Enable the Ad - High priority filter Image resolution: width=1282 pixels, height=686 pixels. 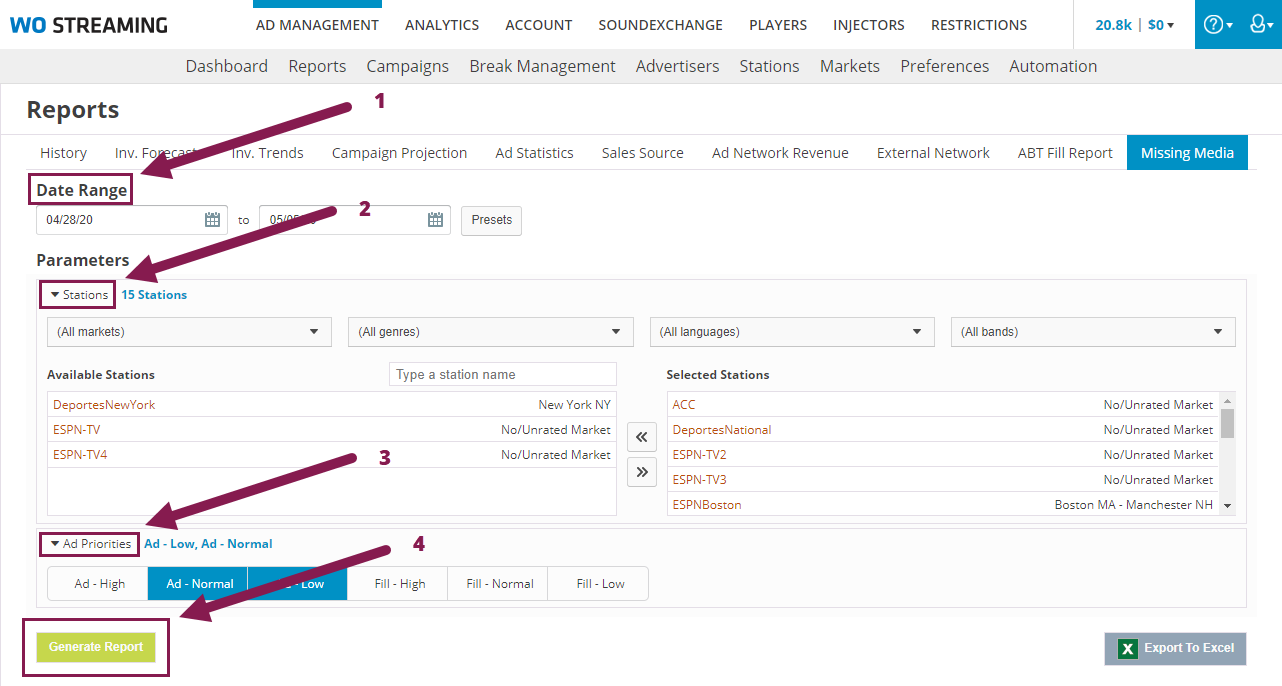coord(97,583)
